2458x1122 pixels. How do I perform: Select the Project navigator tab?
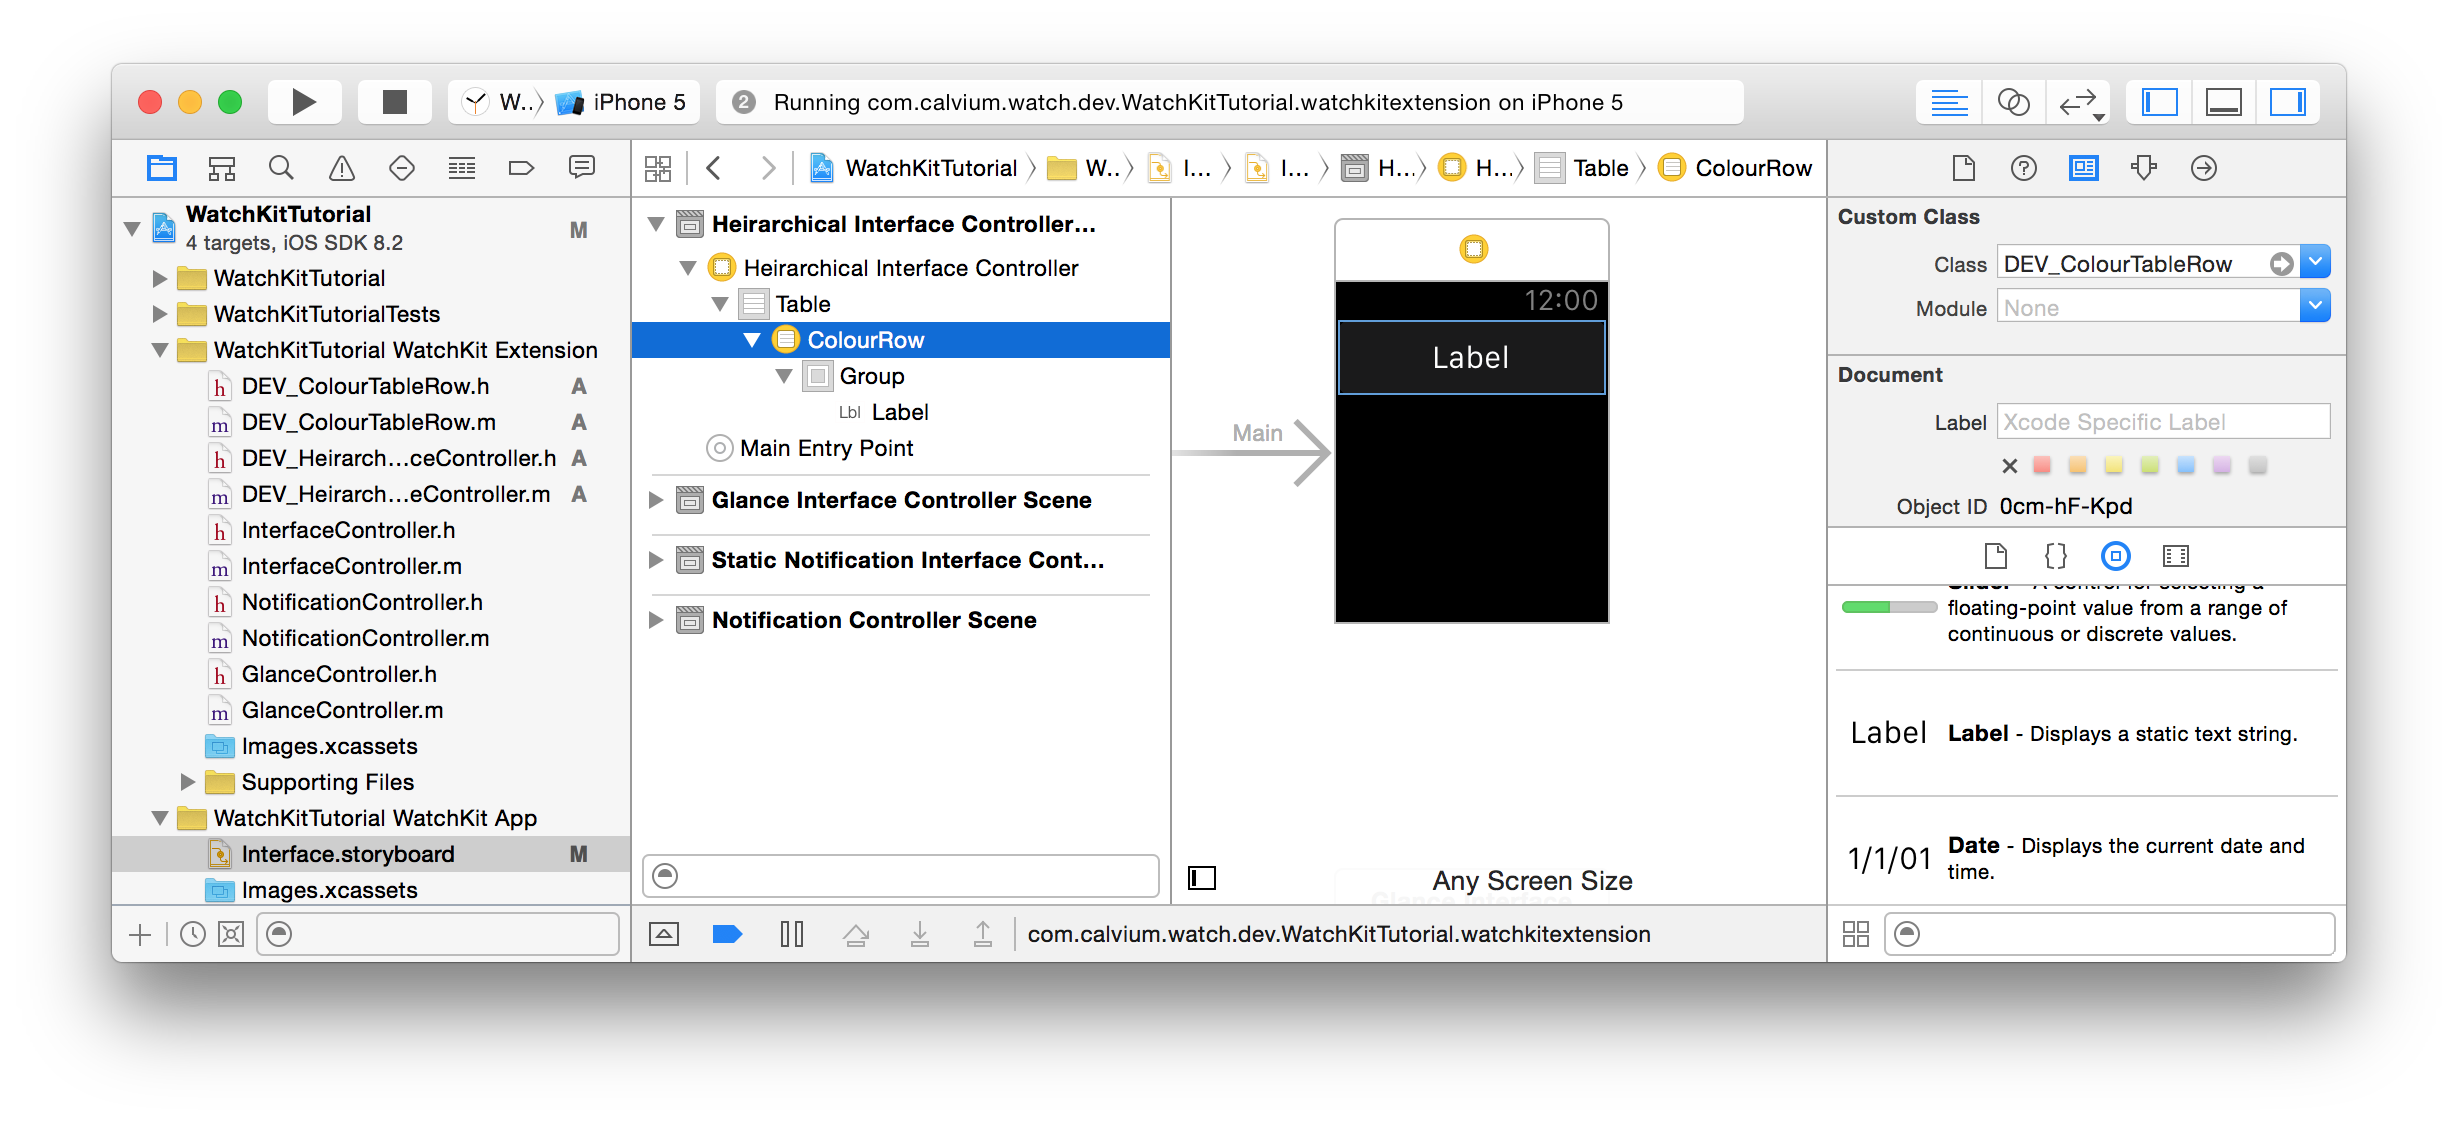click(x=162, y=168)
